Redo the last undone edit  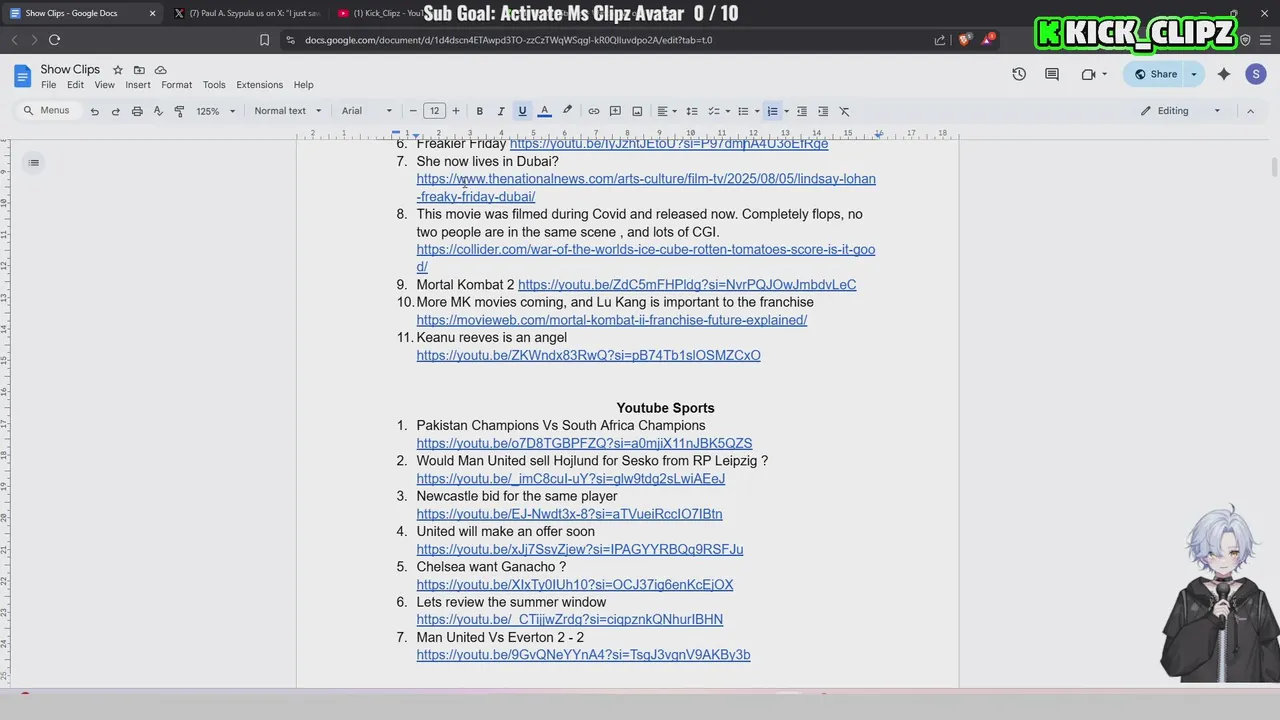(x=115, y=111)
